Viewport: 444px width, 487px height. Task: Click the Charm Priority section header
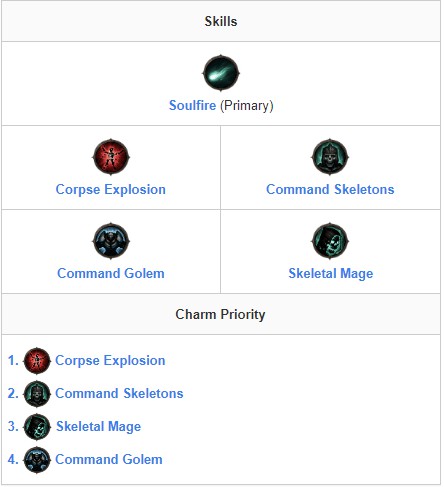[221, 314]
